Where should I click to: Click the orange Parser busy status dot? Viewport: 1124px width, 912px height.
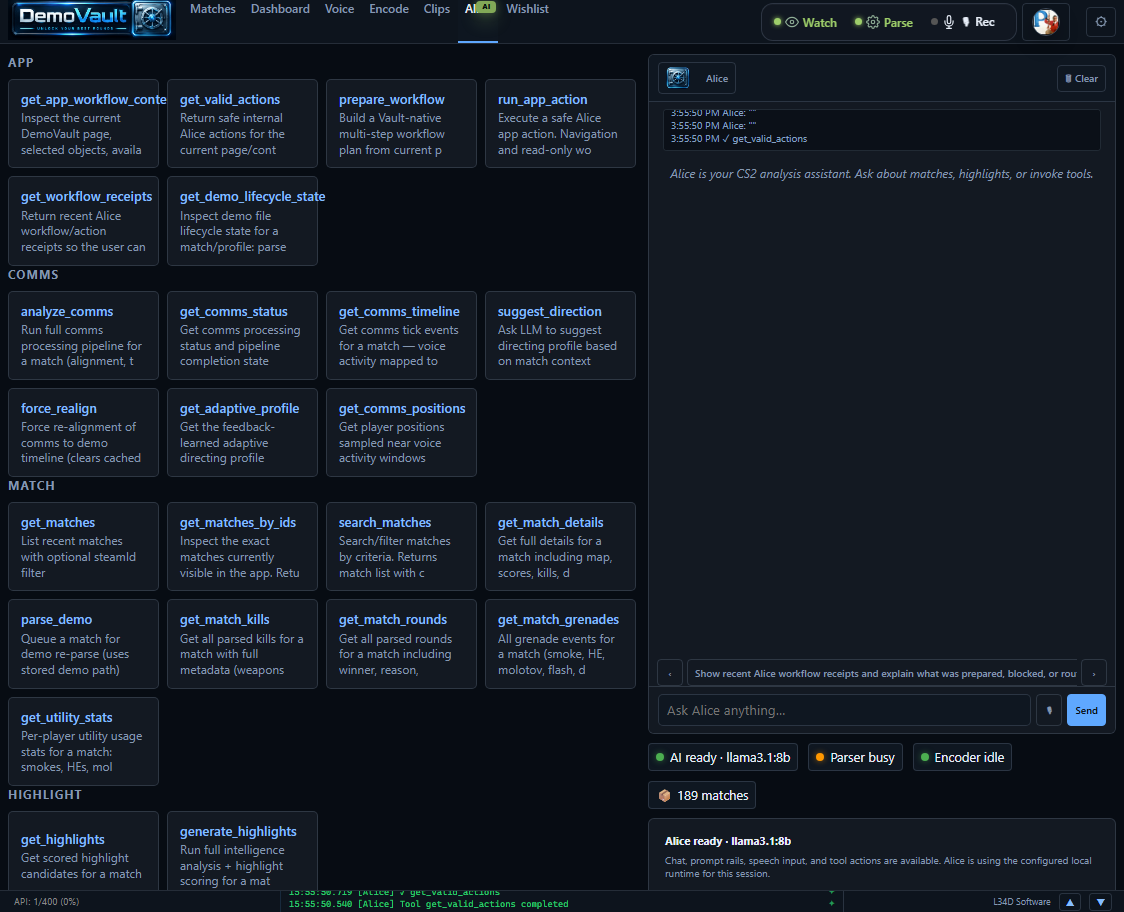[x=820, y=757]
